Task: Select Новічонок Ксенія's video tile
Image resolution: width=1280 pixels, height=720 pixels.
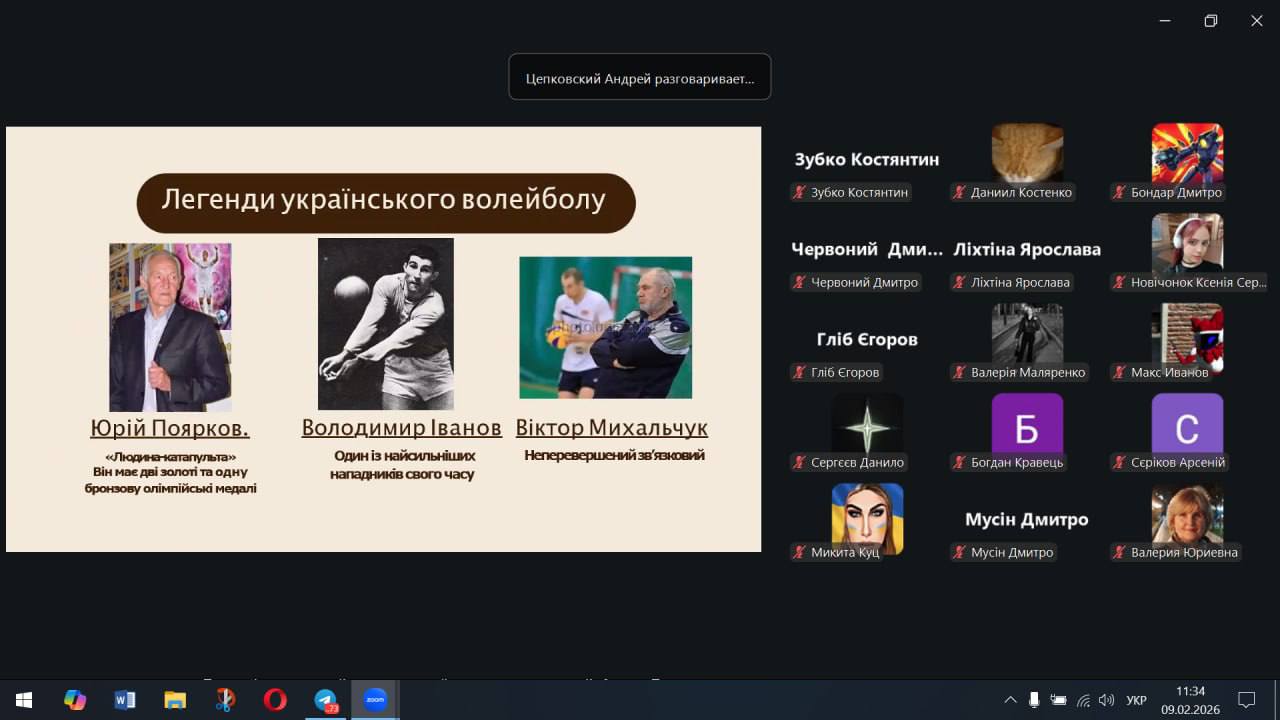Action: click(x=1187, y=244)
